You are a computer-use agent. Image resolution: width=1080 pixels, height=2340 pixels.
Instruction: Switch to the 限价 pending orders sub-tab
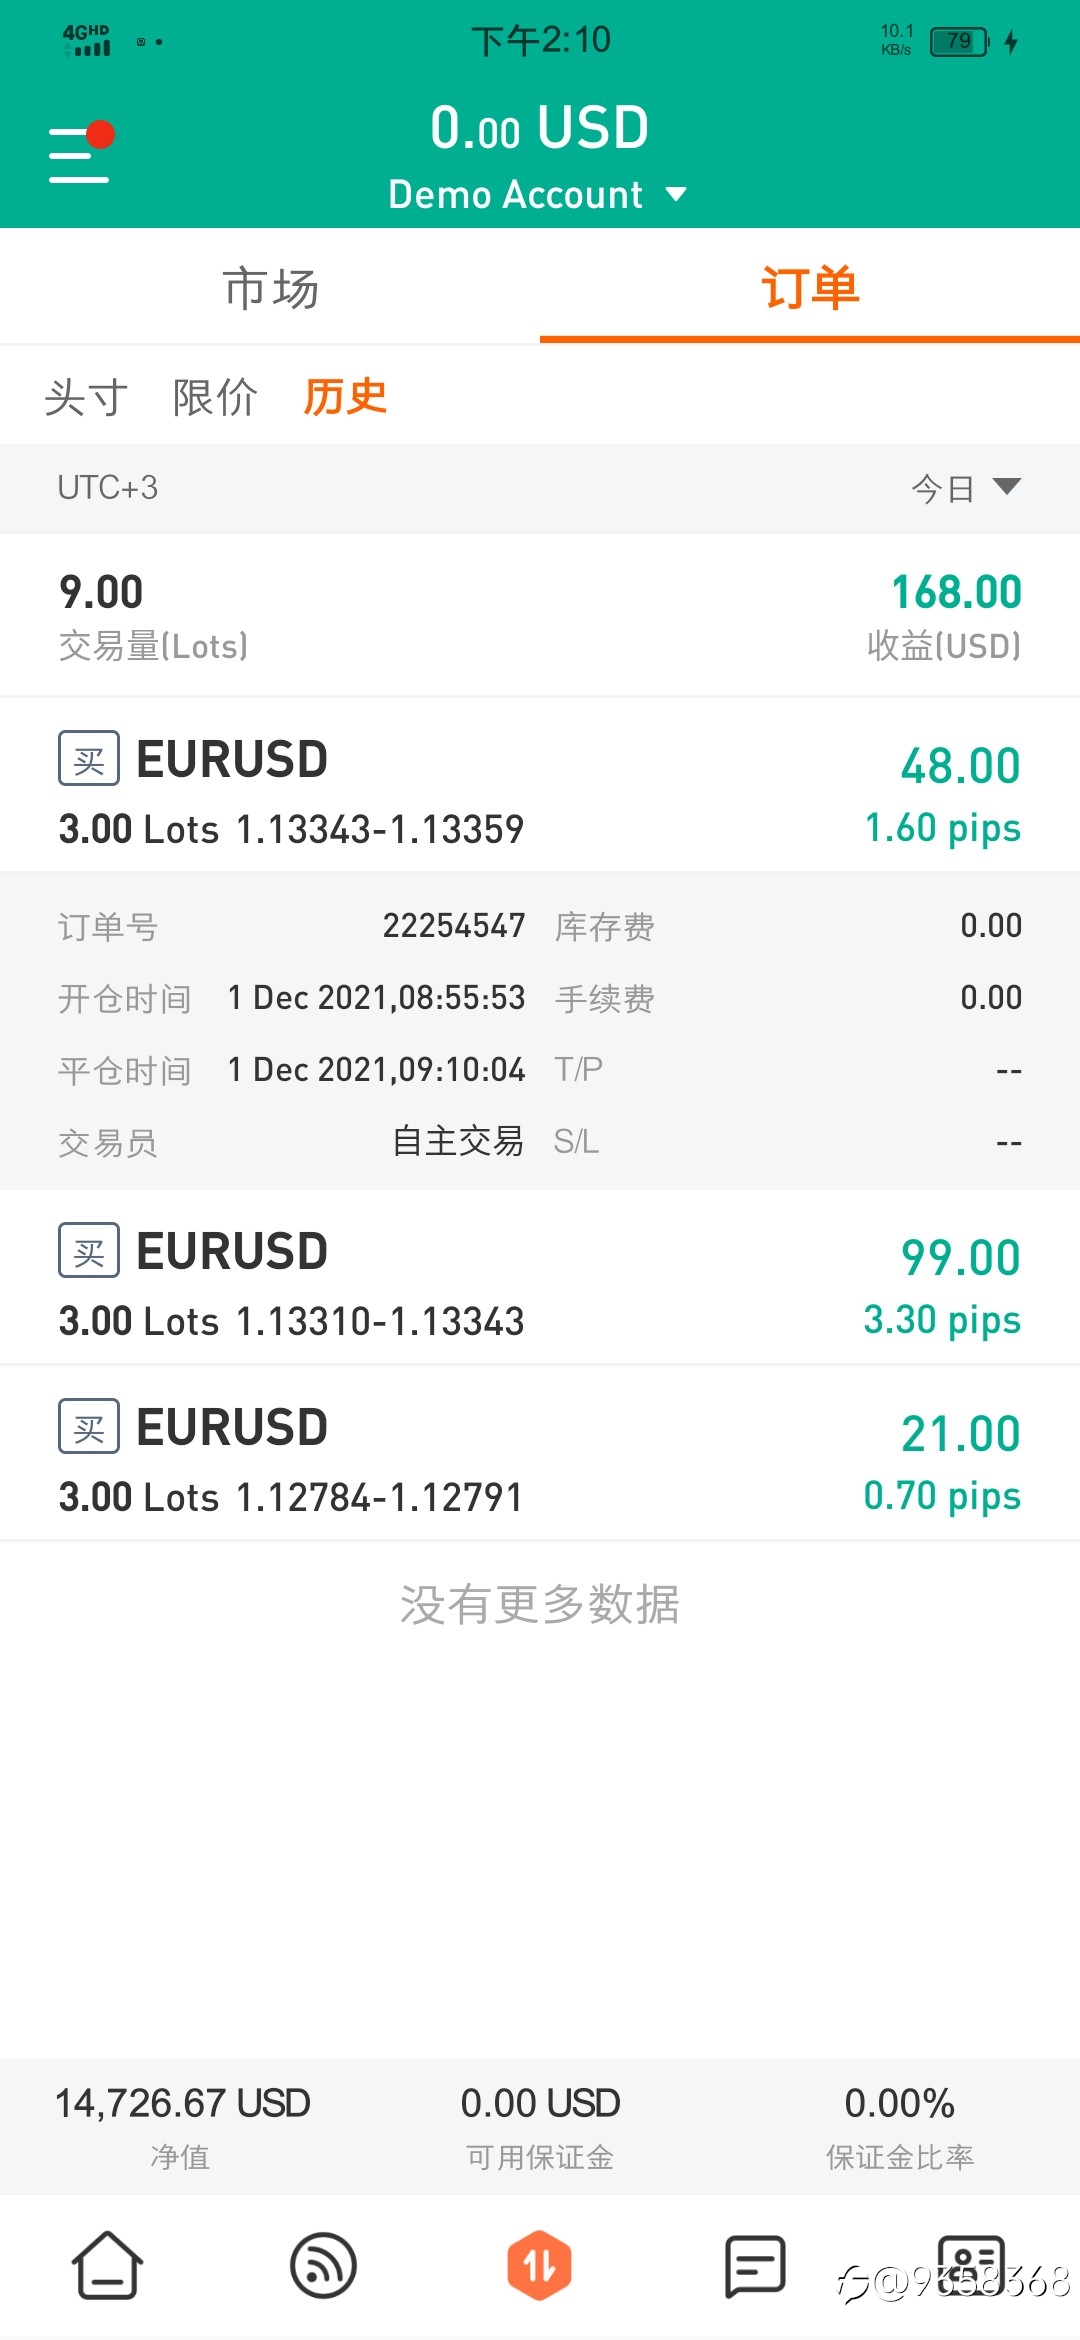tap(215, 397)
